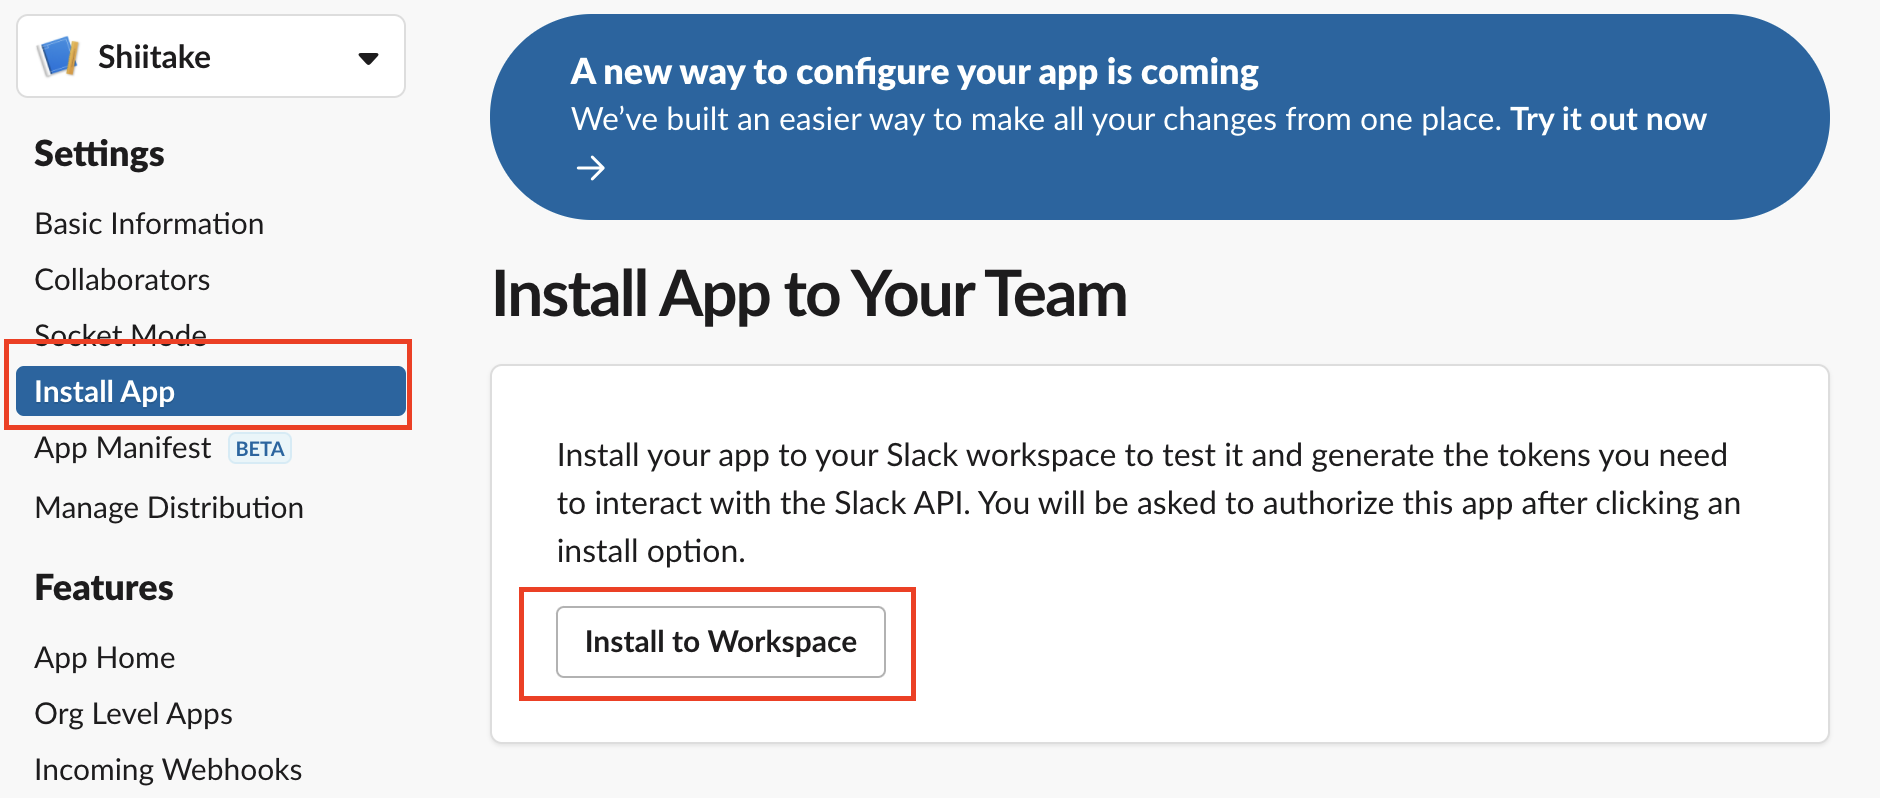Expand the Shiitake app selector dropdown arrow
The height and width of the screenshot is (798, 1880).
pyautogui.click(x=368, y=58)
